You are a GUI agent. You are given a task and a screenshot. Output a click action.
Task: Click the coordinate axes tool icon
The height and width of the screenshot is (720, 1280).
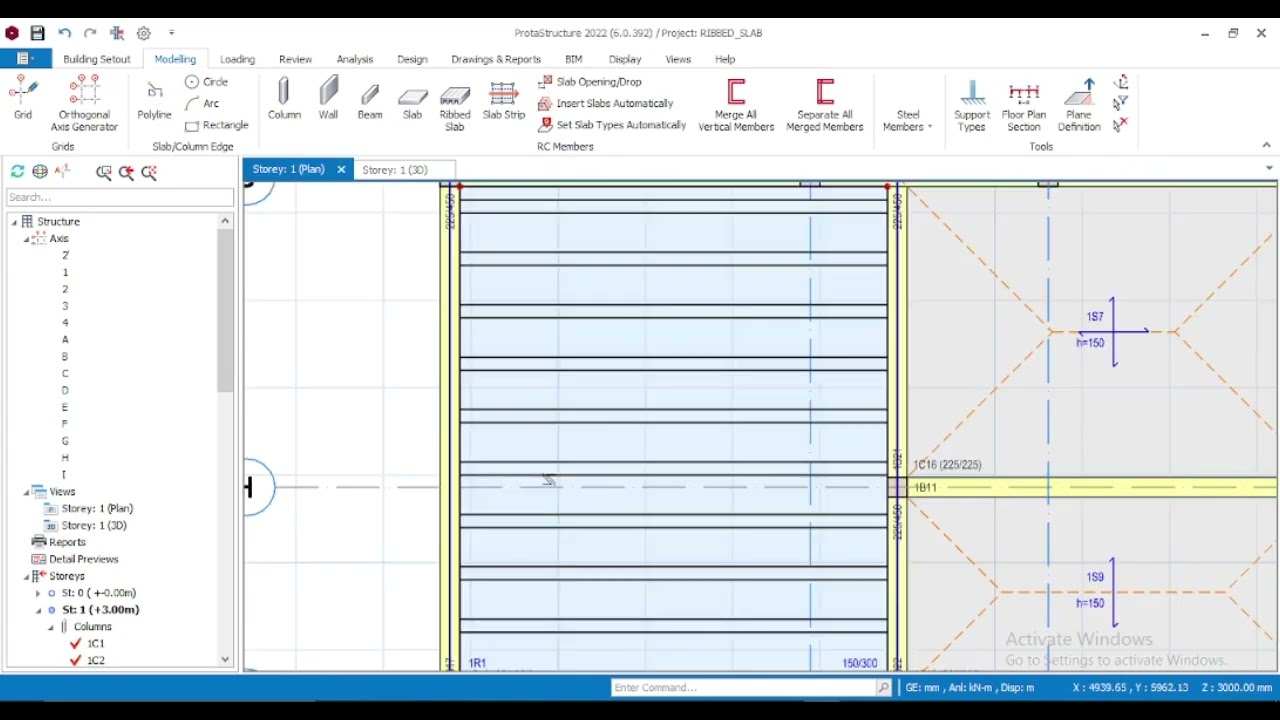pyautogui.click(x=1121, y=82)
